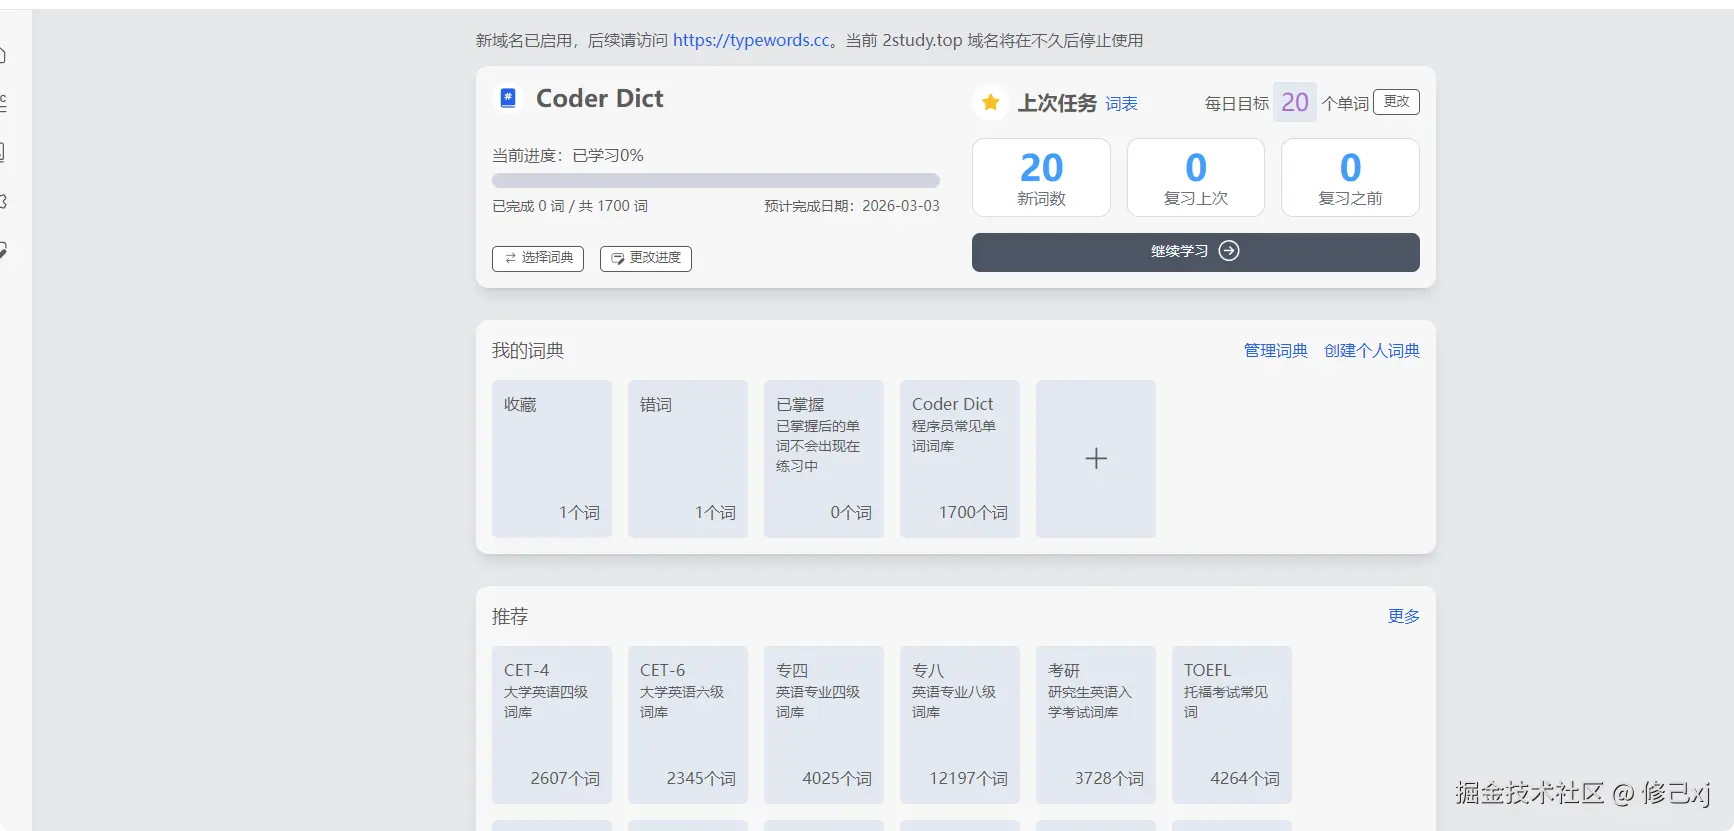
Task: Click the 上次任务 heading
Action: point(1057,104)
